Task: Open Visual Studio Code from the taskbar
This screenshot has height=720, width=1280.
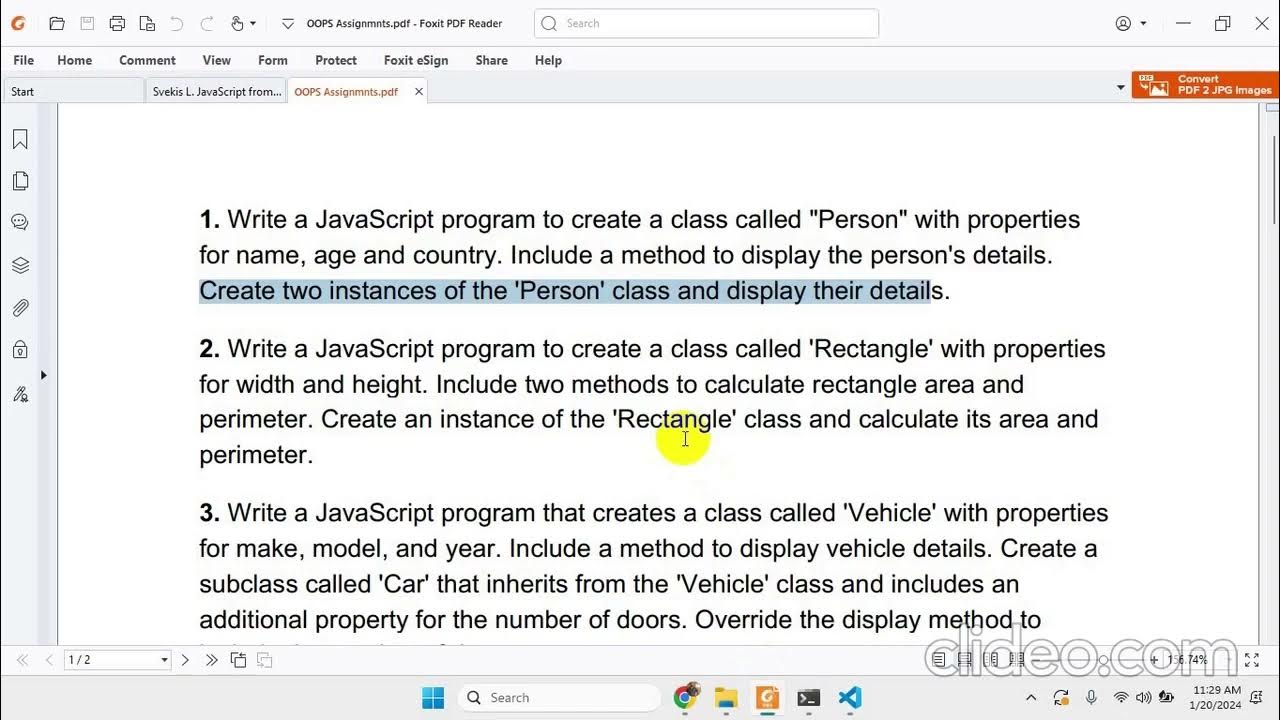Action: [850, 697]
